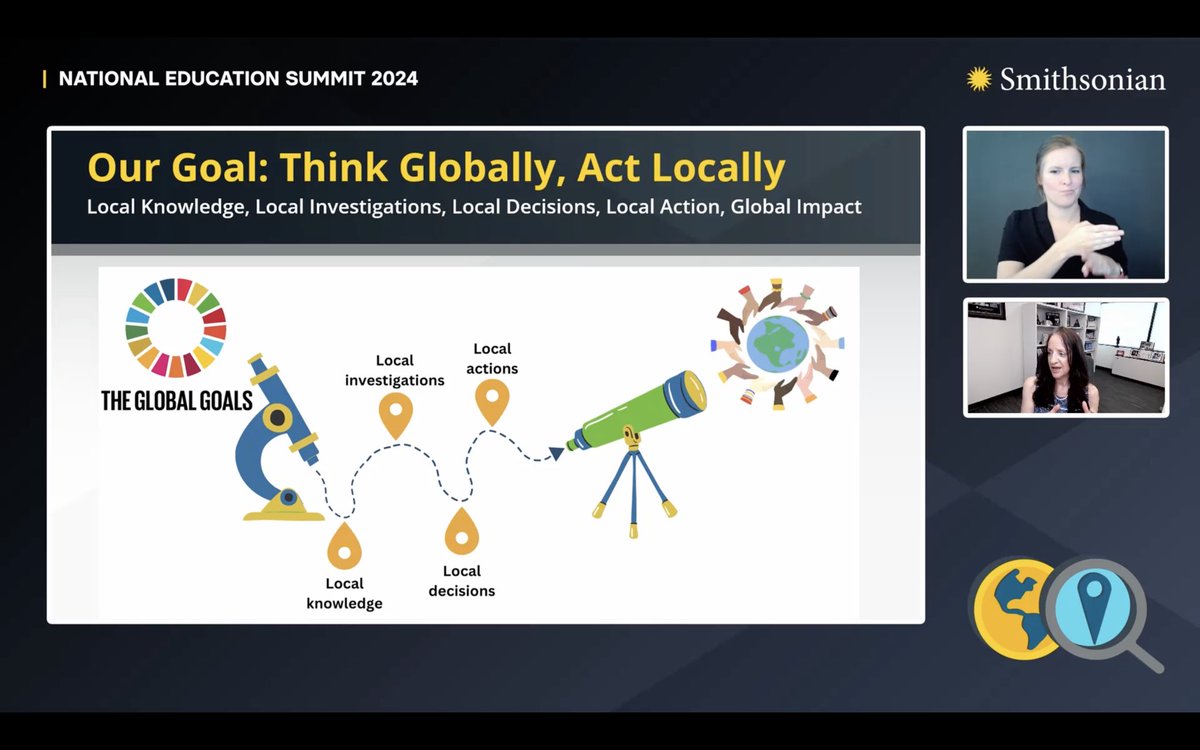Click the "Local investigations" label

(395, 370)
